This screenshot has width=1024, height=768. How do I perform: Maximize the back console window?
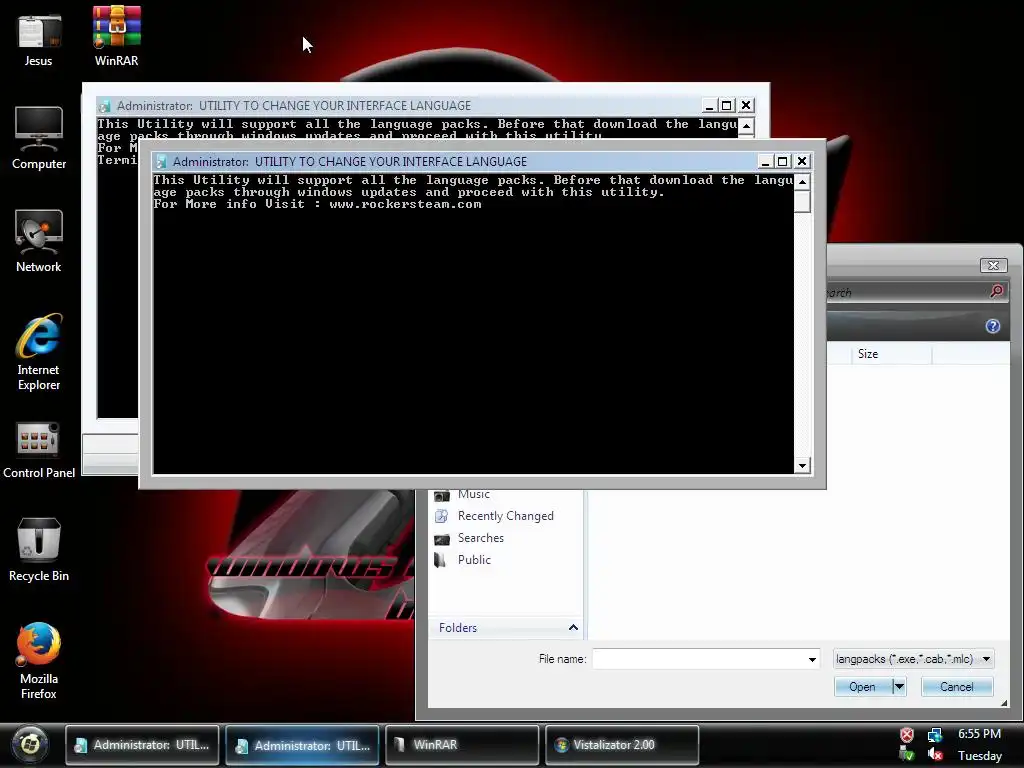point(726,105)
